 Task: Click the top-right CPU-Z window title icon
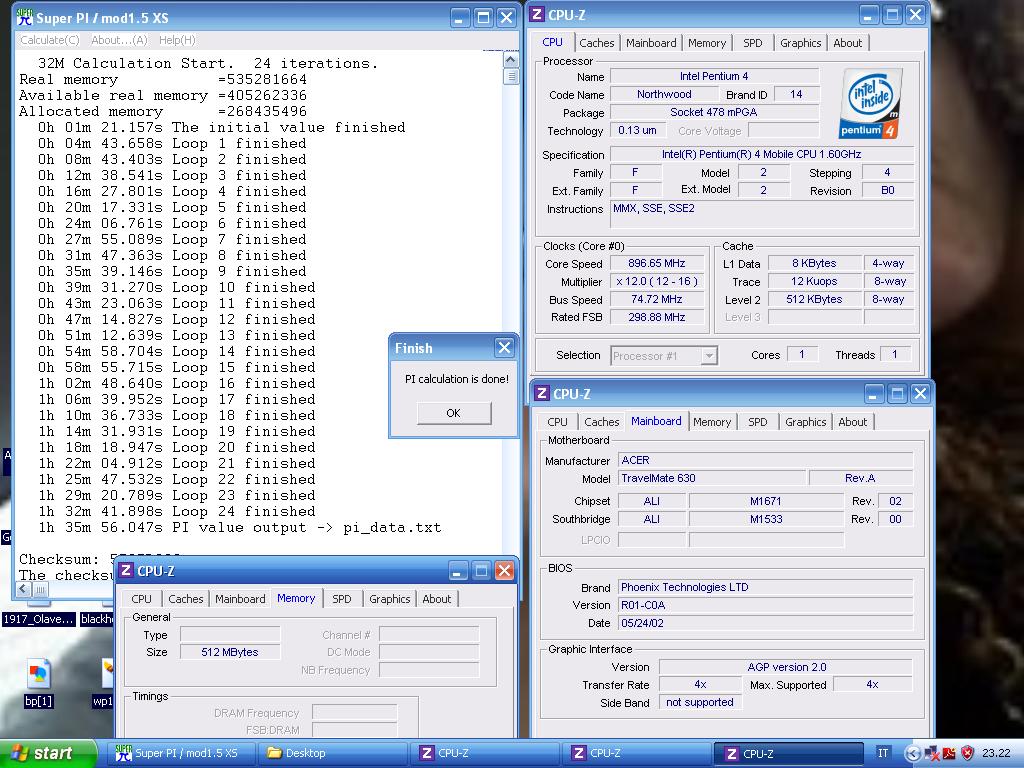537,14
